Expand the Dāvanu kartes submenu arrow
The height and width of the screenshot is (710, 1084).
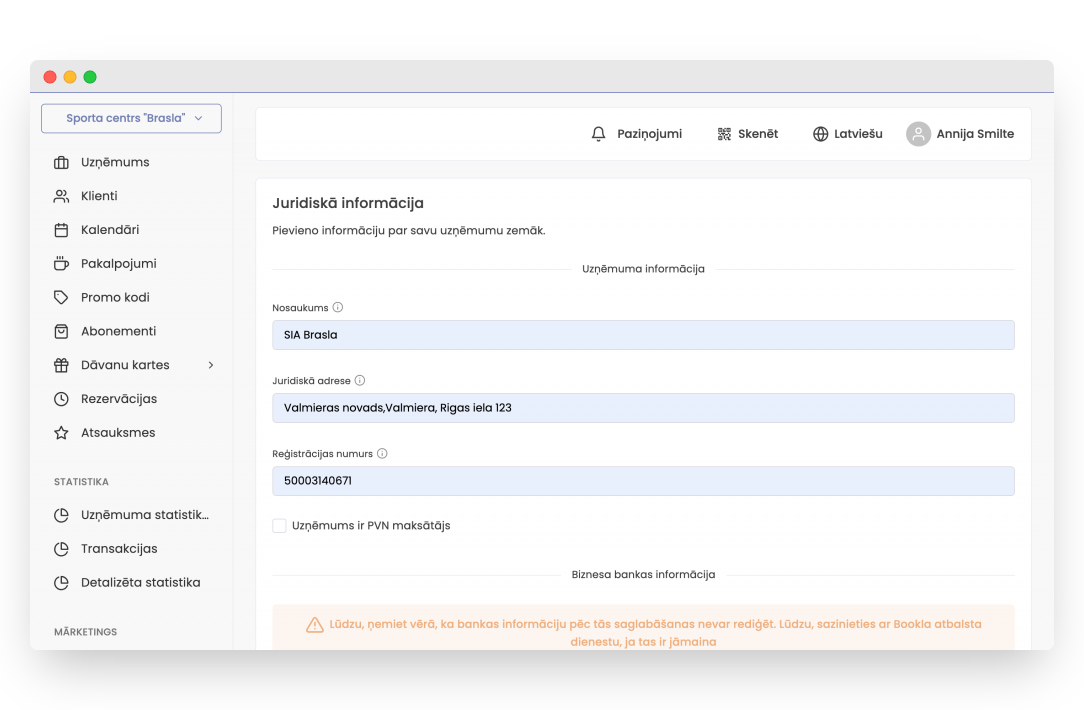(x=211, y=365)
